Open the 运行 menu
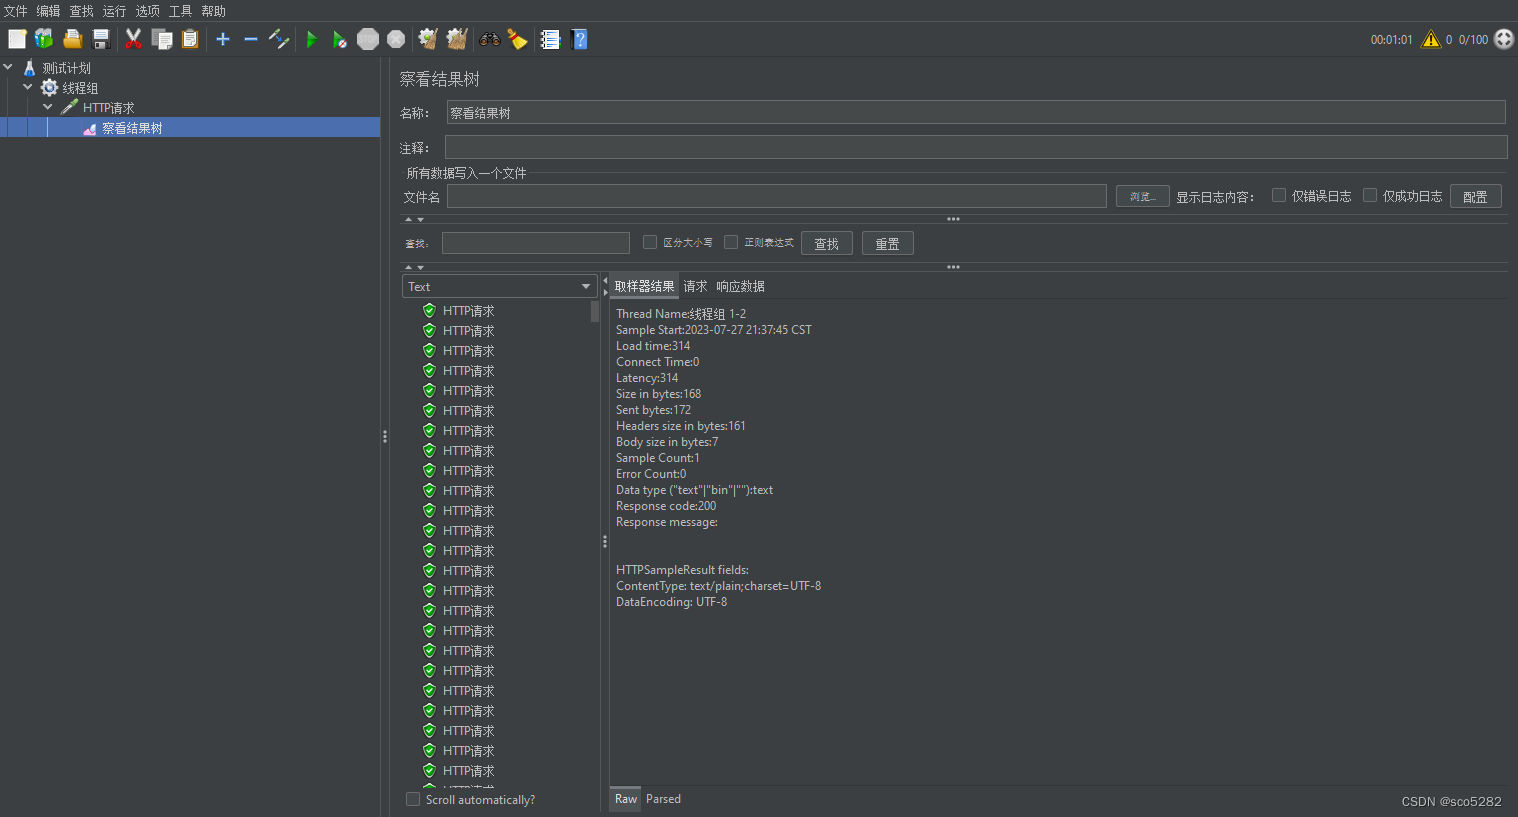The height and width of the screenshot is (817, 1518). pos(114,11)
